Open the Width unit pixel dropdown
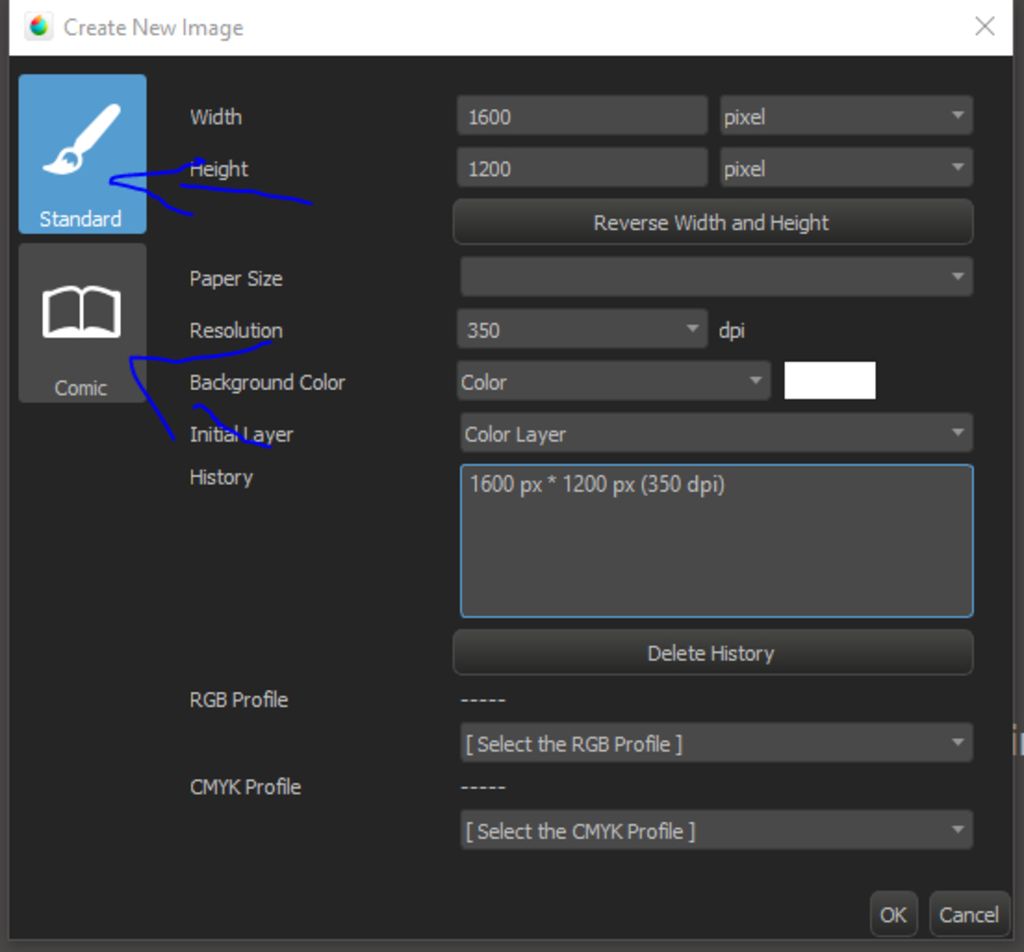The image size is (1024, 952). (x=846, y=116)
